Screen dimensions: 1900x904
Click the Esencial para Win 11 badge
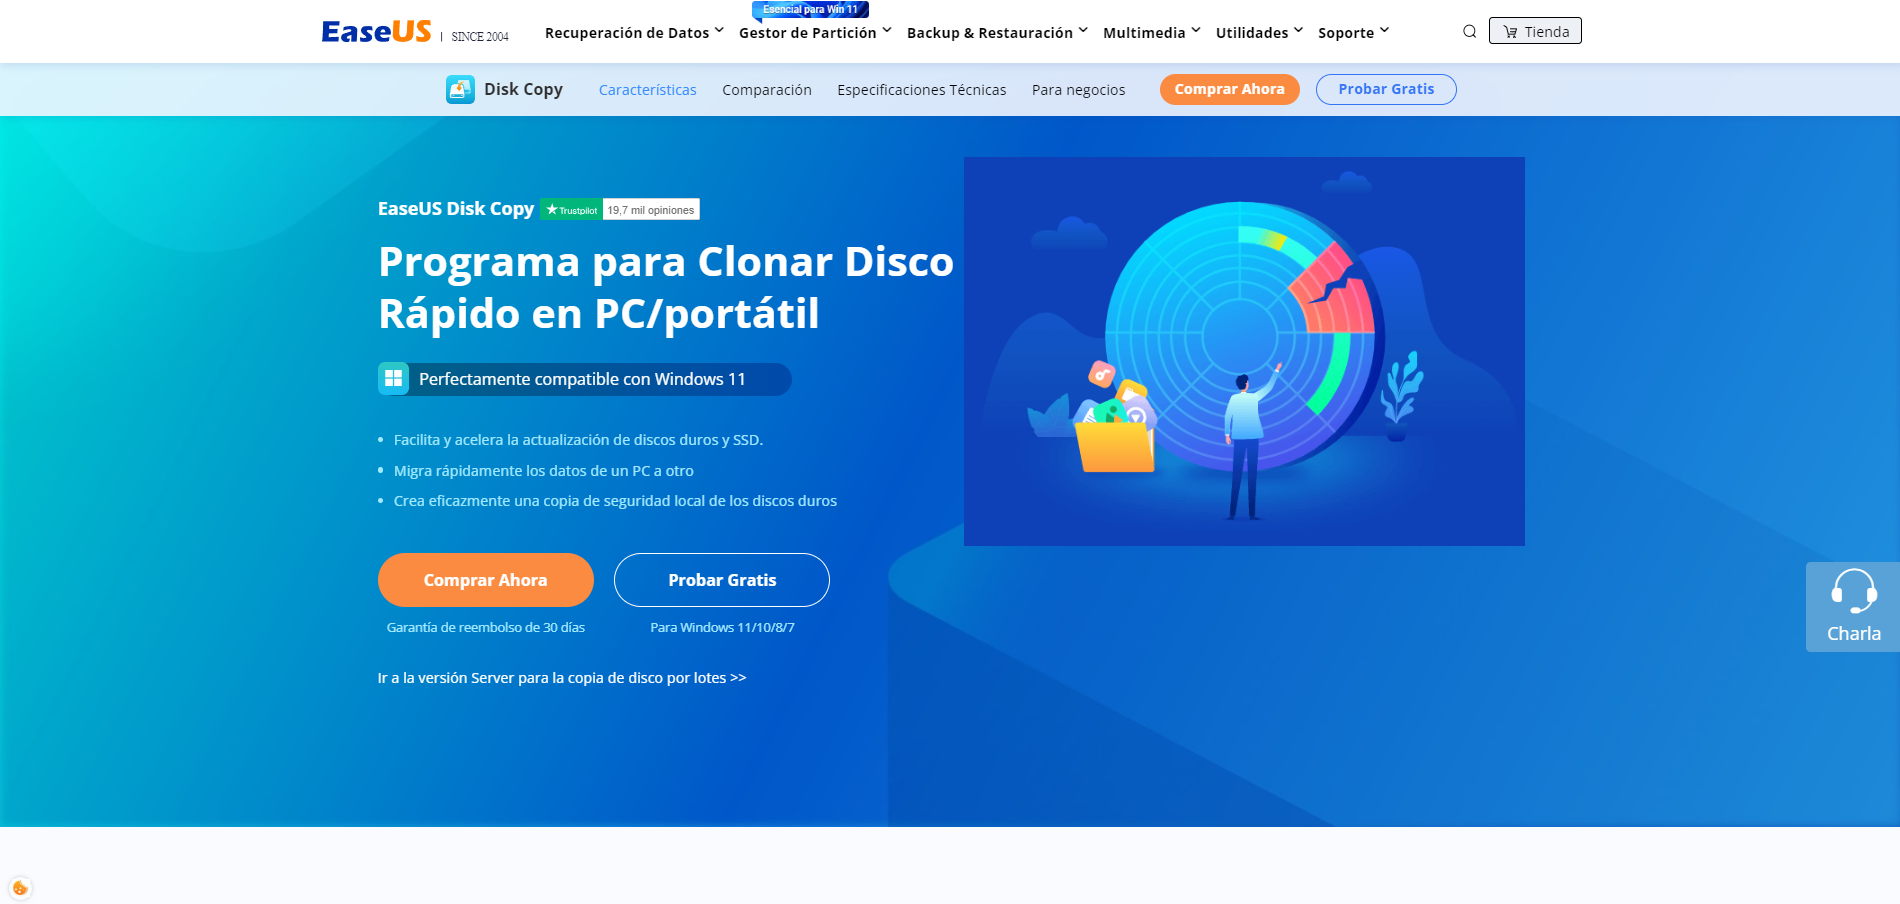click(x=810, y=10)
